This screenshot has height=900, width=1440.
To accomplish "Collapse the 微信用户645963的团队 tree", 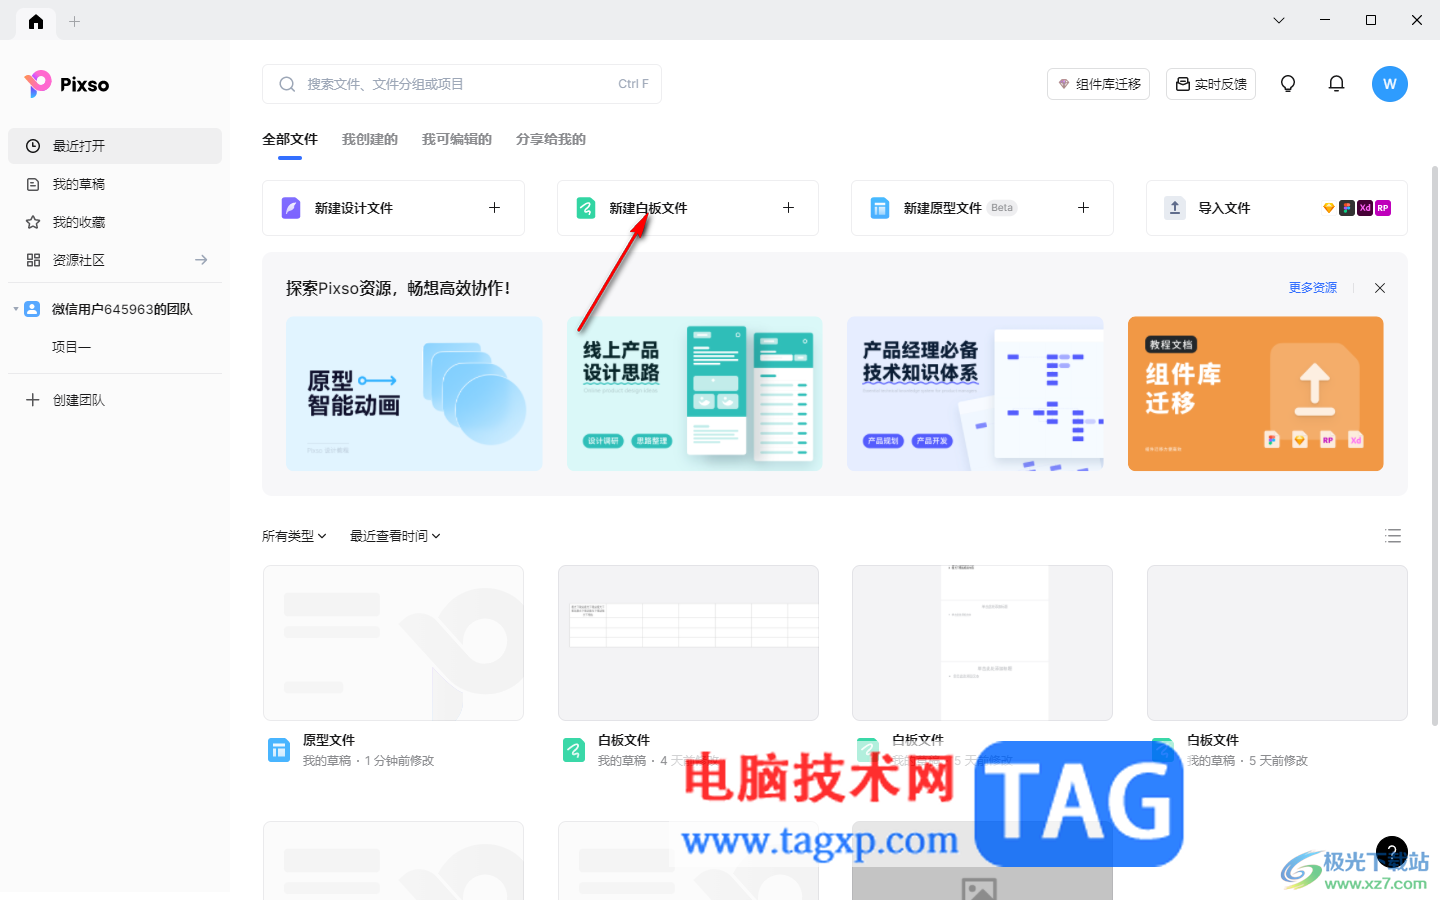I will [15, 309].
